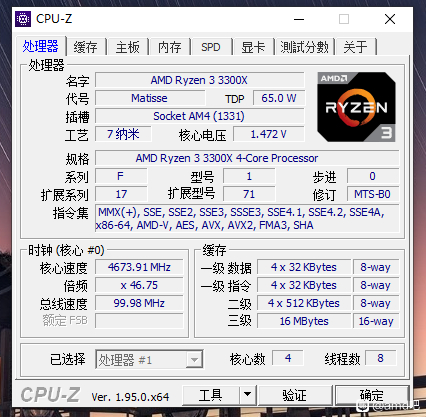Click the core speed value 4673.91 MHz
Image resolution: width=426 pixels, height=417 pixels.
tap(139, 267)
